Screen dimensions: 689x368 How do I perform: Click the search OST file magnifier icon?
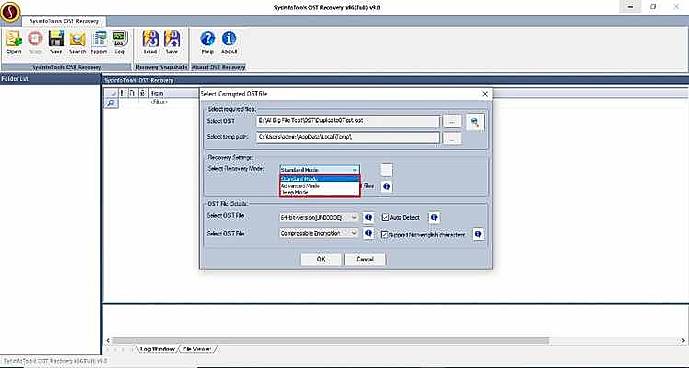(x=475, y=122)
